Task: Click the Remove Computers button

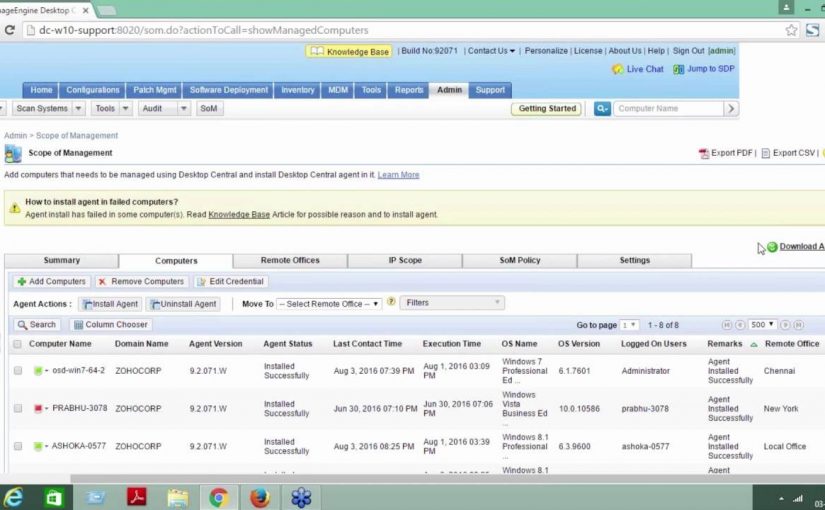Action: [141, 282]
